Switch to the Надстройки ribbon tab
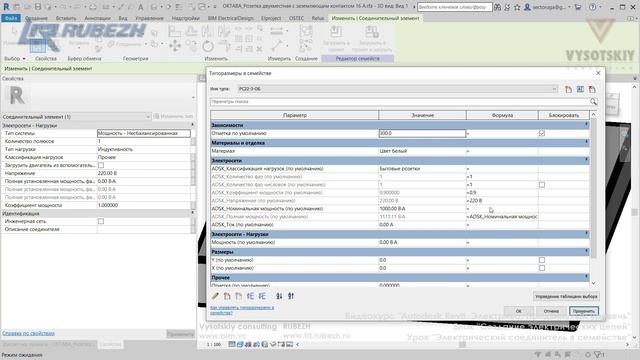 185,18
